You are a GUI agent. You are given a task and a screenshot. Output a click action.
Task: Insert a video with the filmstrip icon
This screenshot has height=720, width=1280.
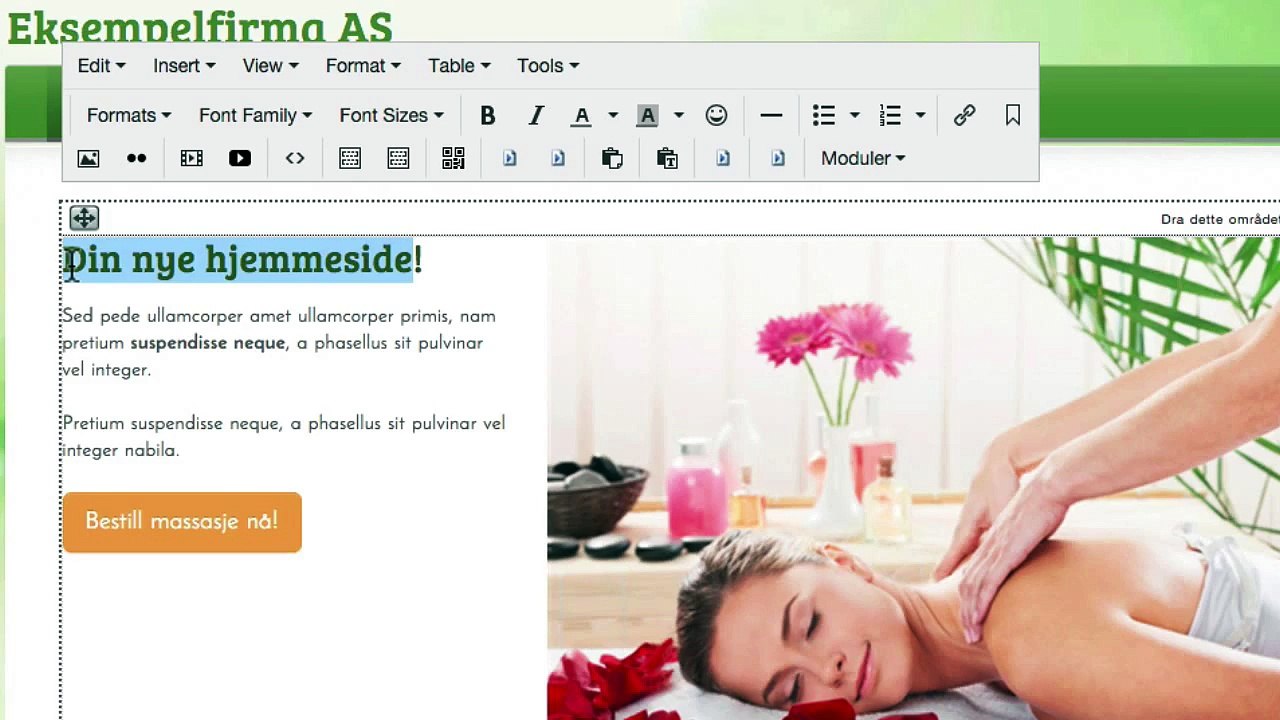[191, 158]
